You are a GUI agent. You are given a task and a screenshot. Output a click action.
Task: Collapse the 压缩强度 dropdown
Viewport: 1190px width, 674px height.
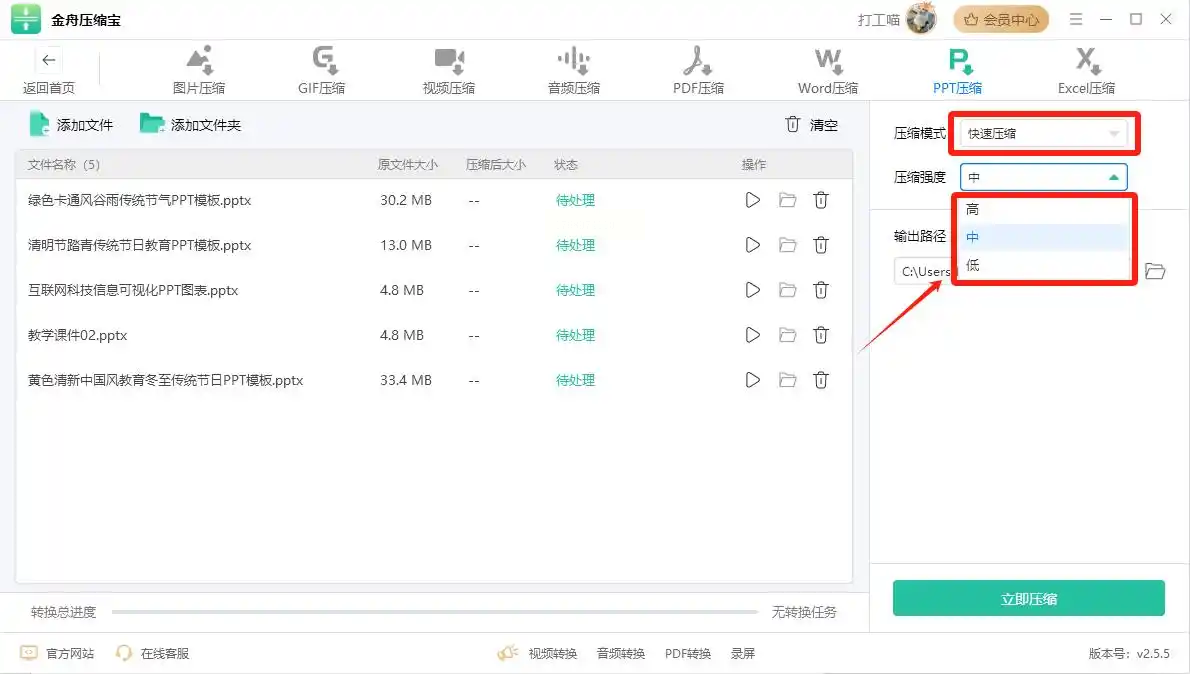(1044, 178)
